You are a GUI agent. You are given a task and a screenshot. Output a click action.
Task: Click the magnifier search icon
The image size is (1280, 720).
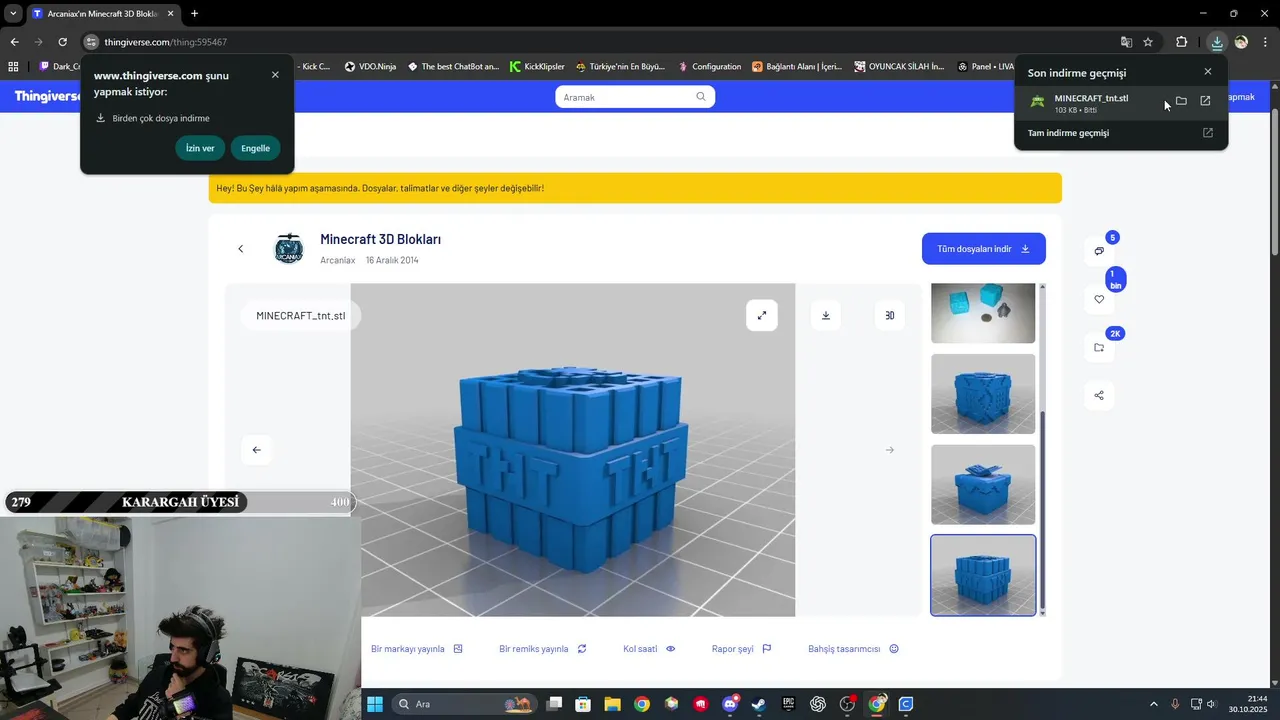pos(701,97)
